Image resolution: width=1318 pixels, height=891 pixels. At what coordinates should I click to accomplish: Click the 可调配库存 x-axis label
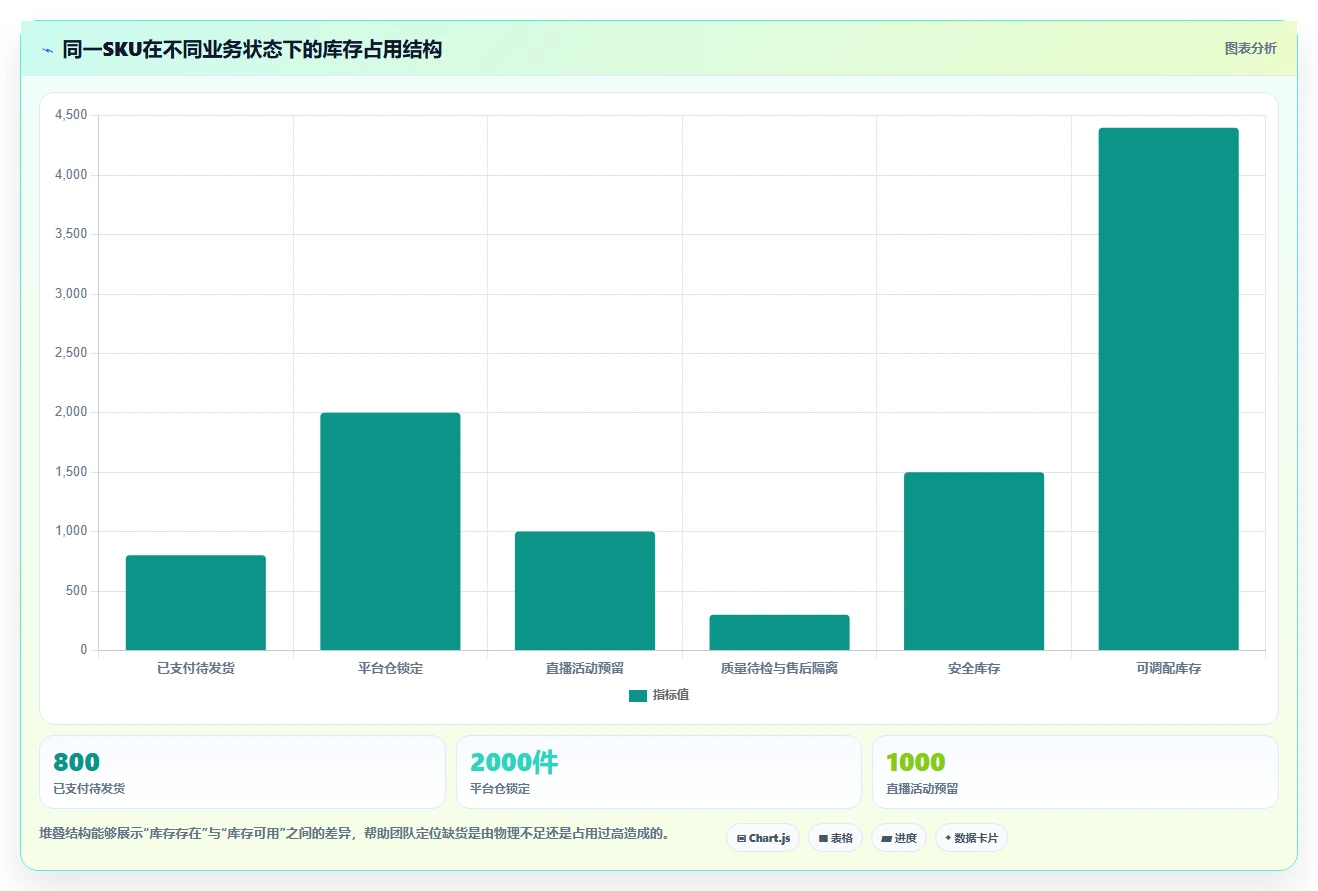[x=1168, y=668]
